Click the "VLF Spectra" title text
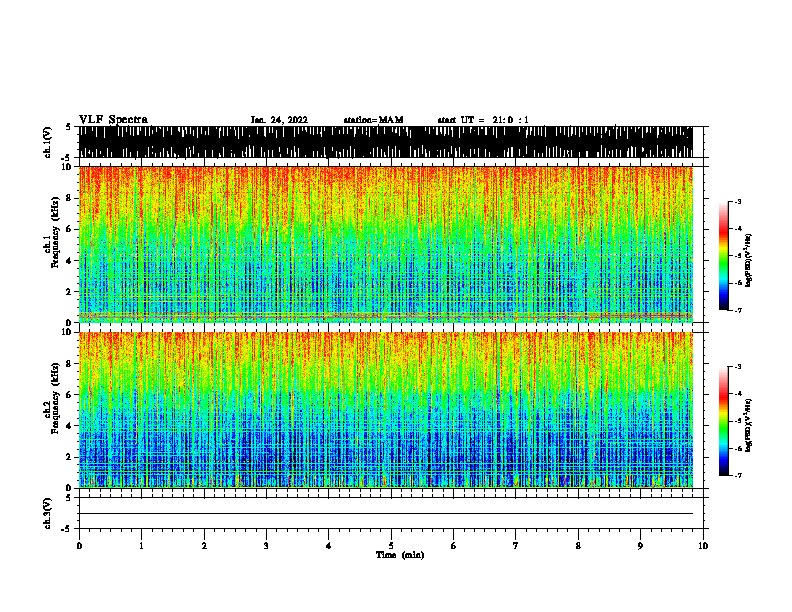Image resolution: width=792 pixels, height=612 pixels. (113, 120)
